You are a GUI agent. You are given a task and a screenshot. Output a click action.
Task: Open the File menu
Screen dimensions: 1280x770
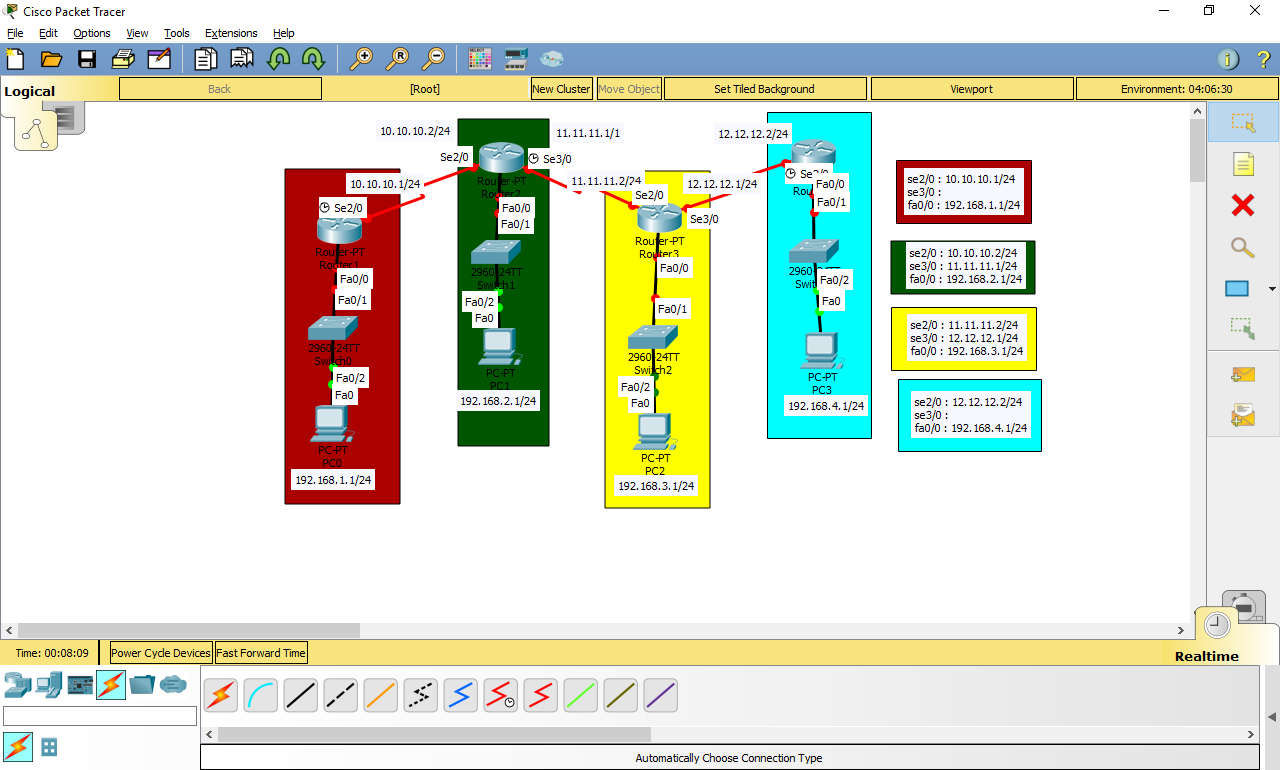[x=15, y=33]
